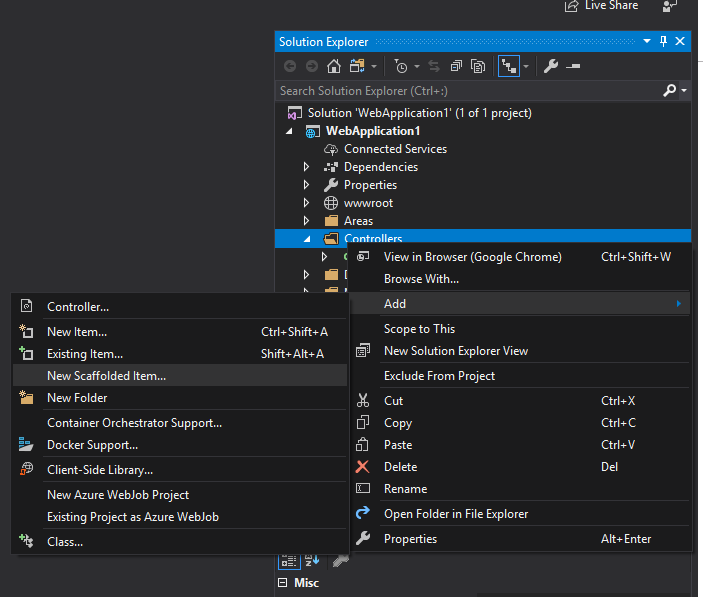The height and width of the screenshot is (597, 703).
Task: Select the WebApplication1 project
Action: [373, 131]
